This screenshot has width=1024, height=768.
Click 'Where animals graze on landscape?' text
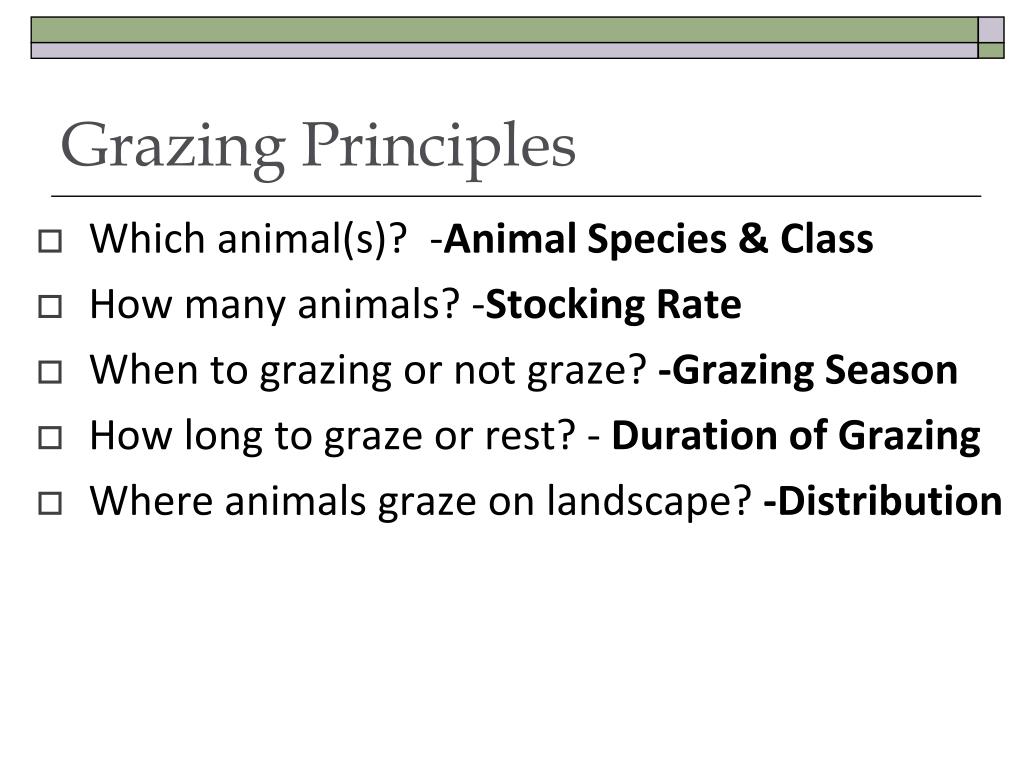[421, 502]
